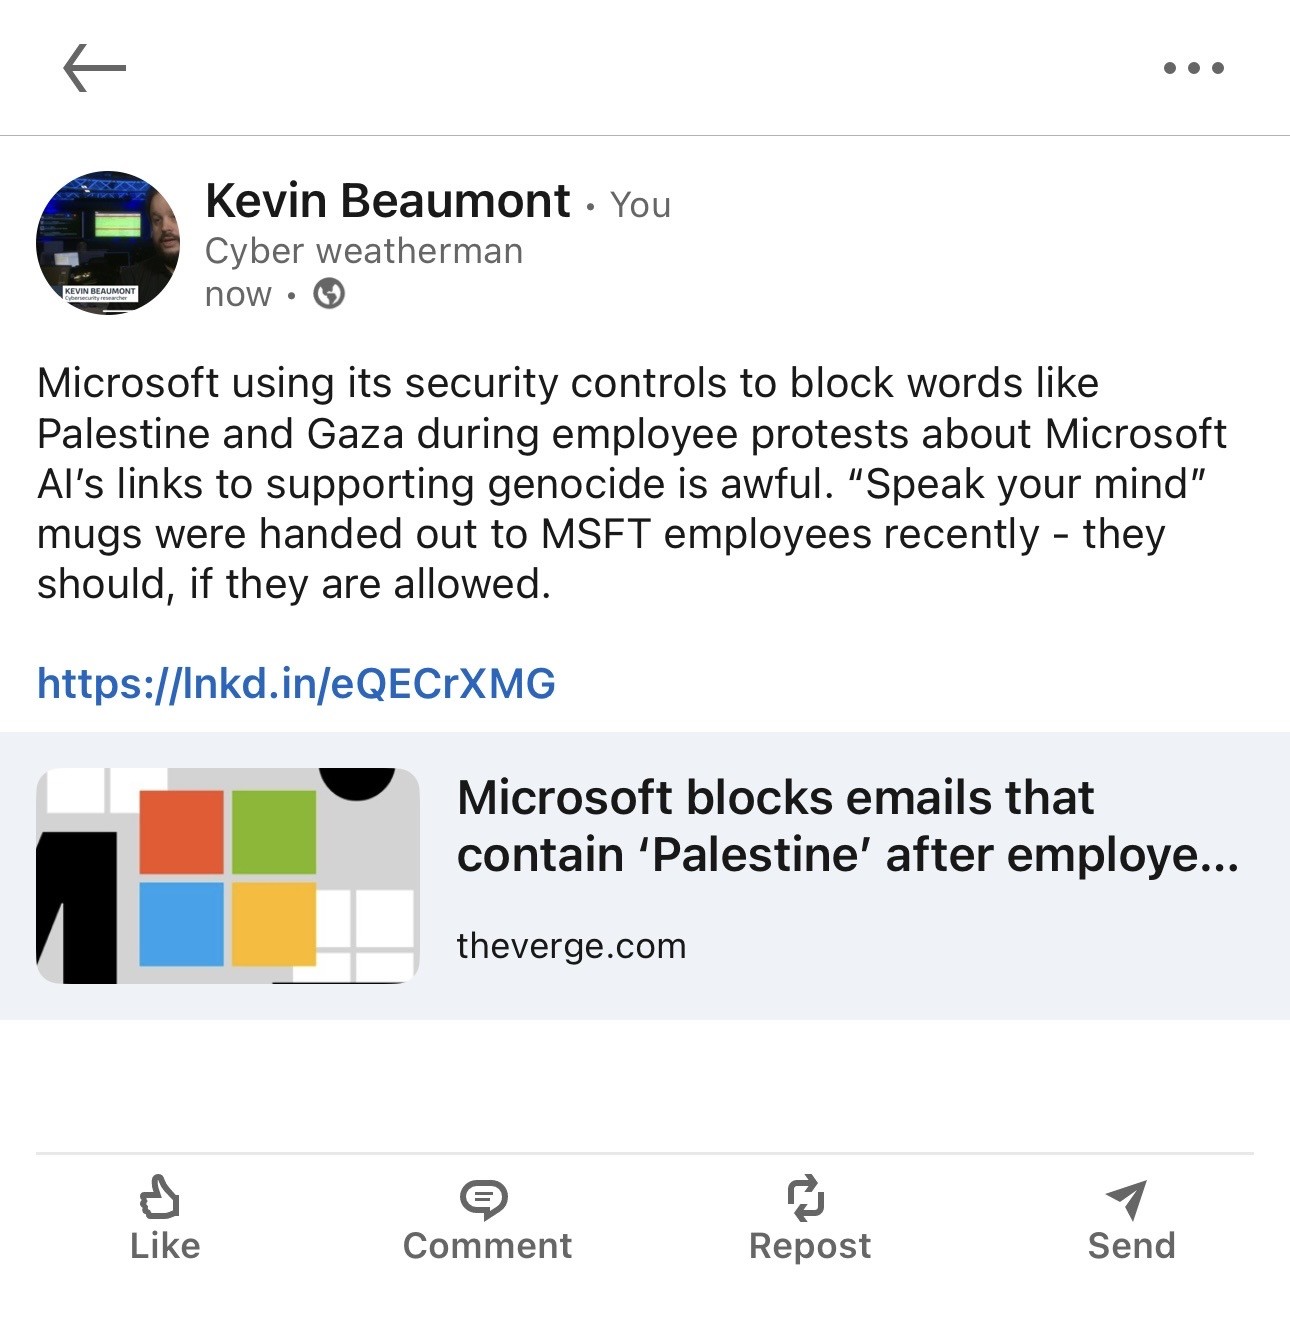Tap the back arrow
The height and width of the screenshot is (1319, 1290).
pyautogui.click(x=95, y=68)
